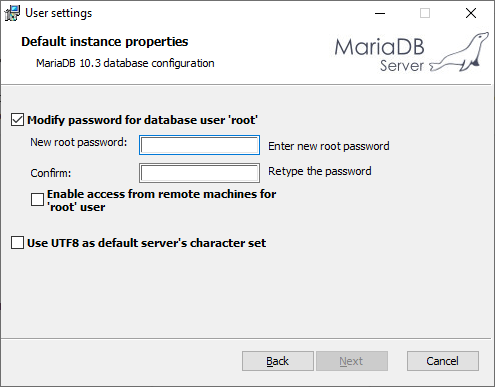Minimize the User settings window

click(380, 13)
